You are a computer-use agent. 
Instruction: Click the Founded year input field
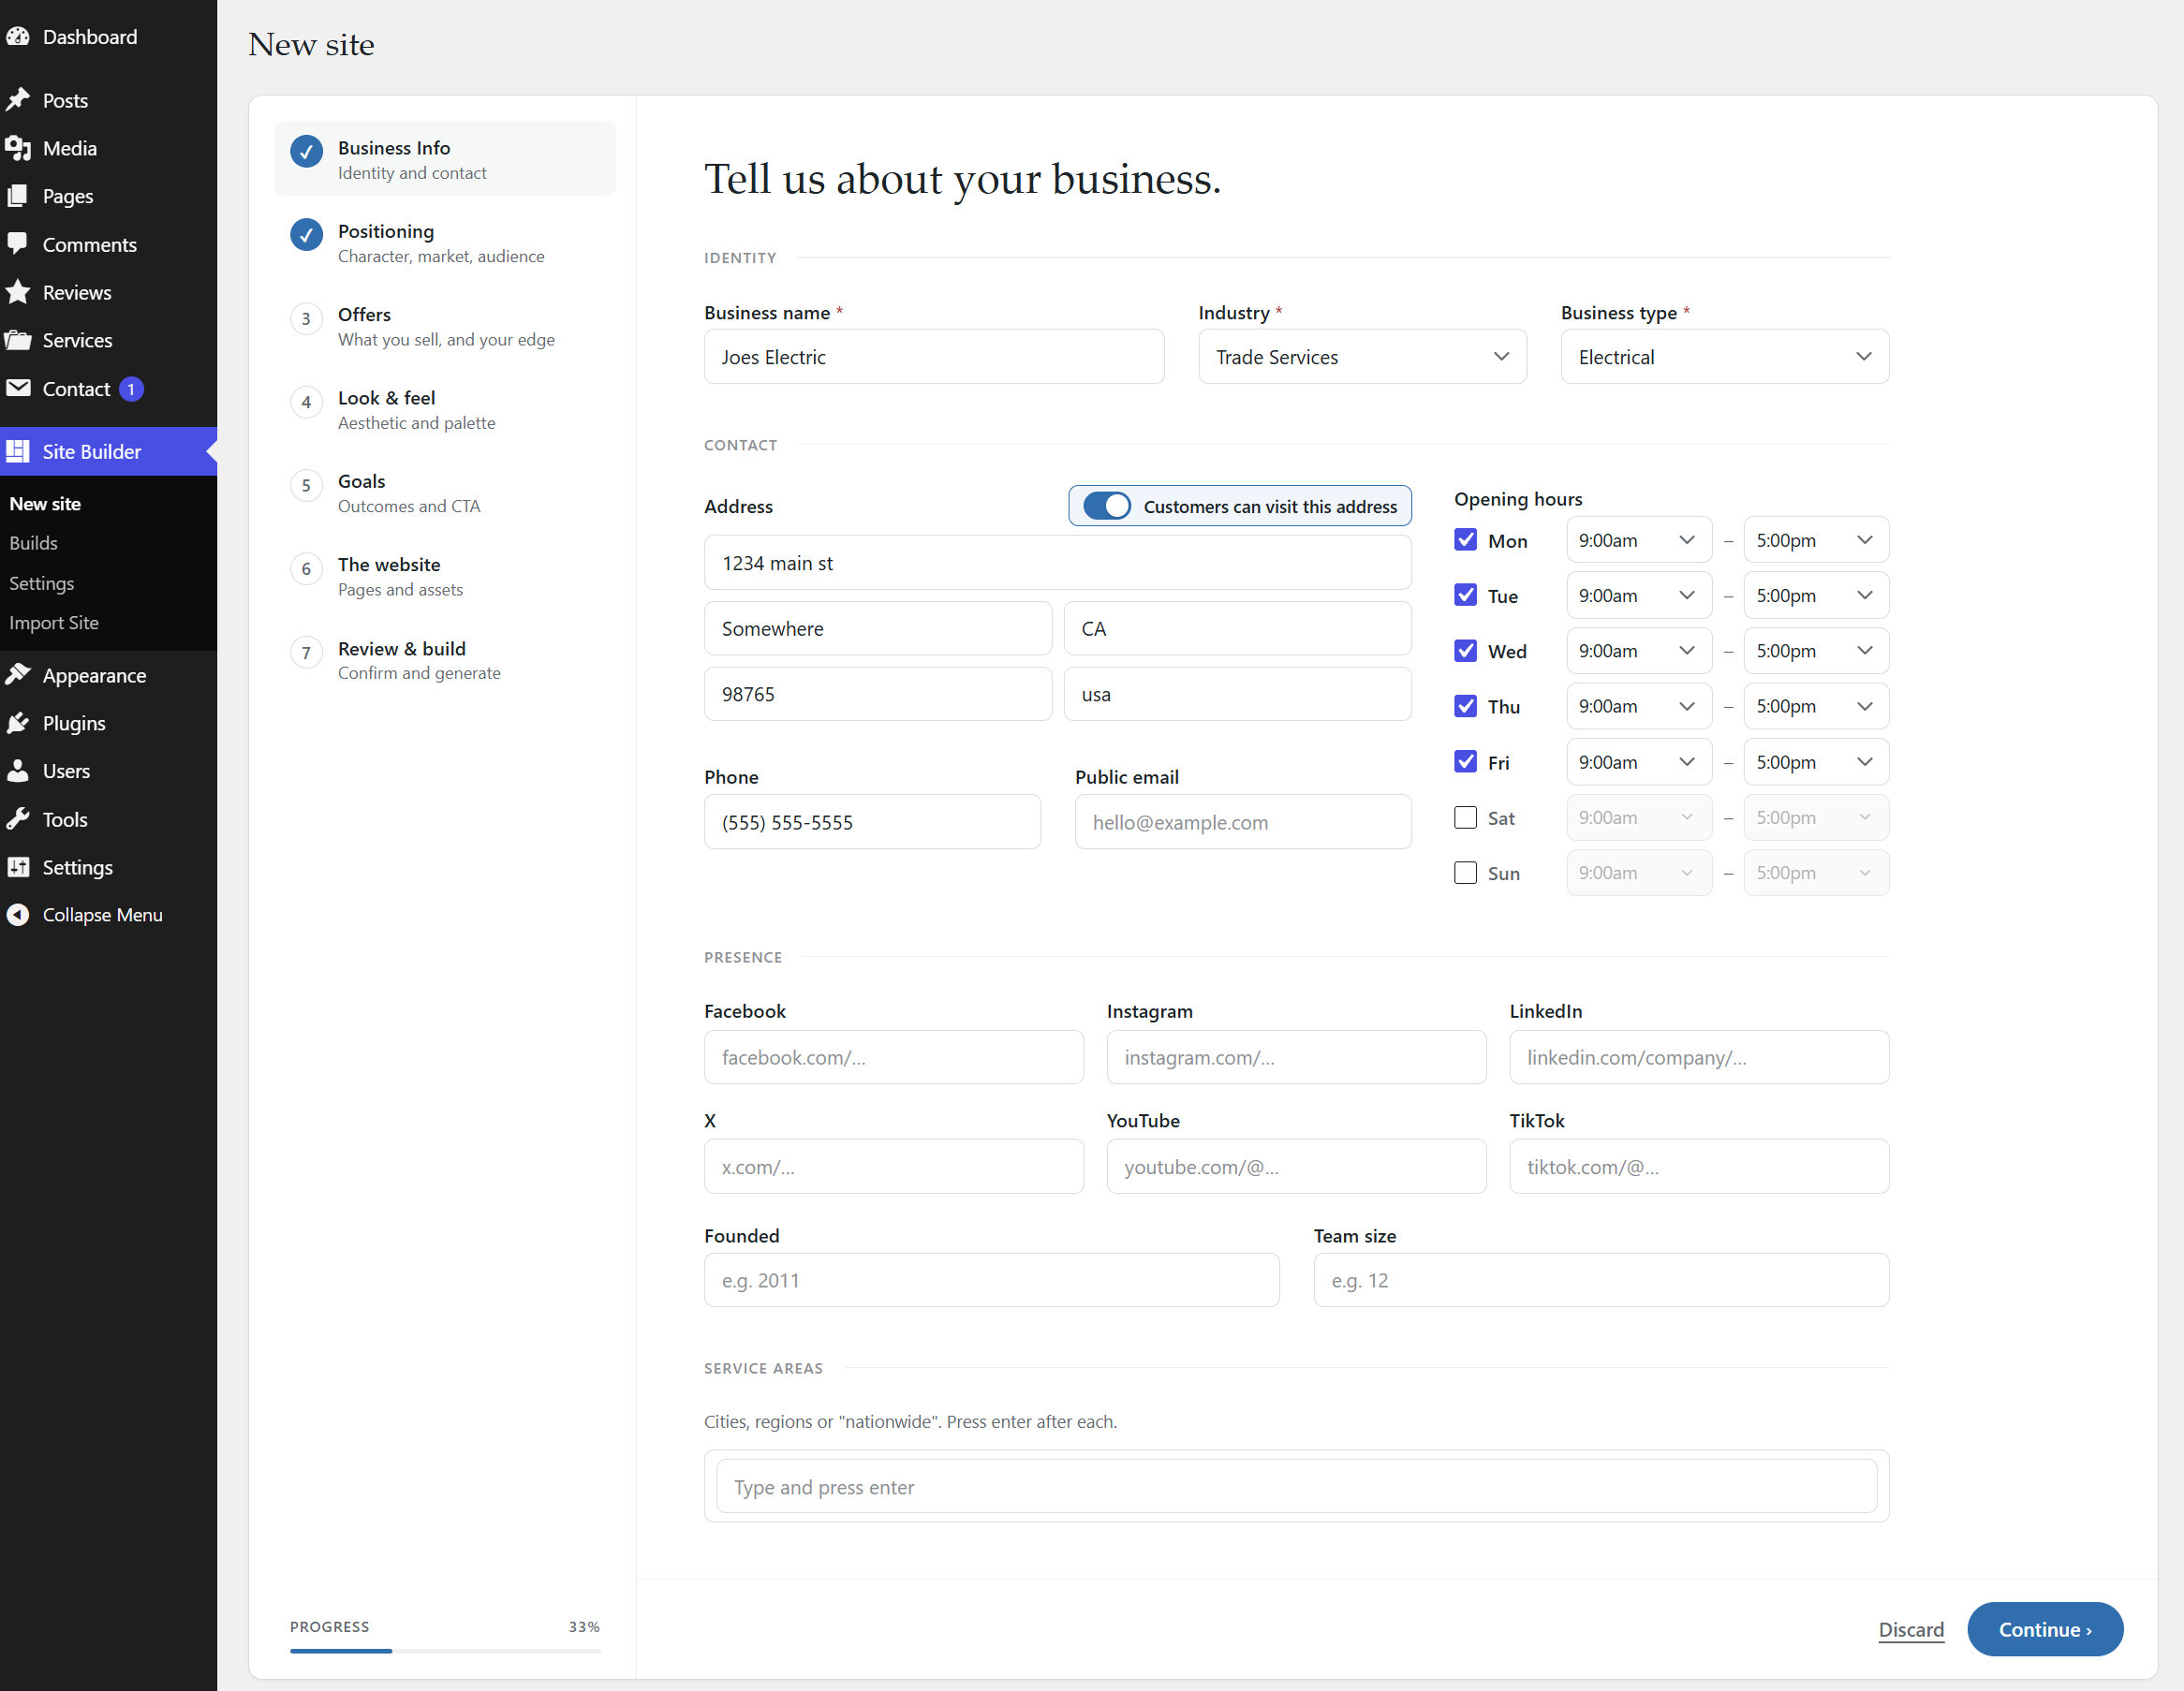click(x=991, y=1280)
